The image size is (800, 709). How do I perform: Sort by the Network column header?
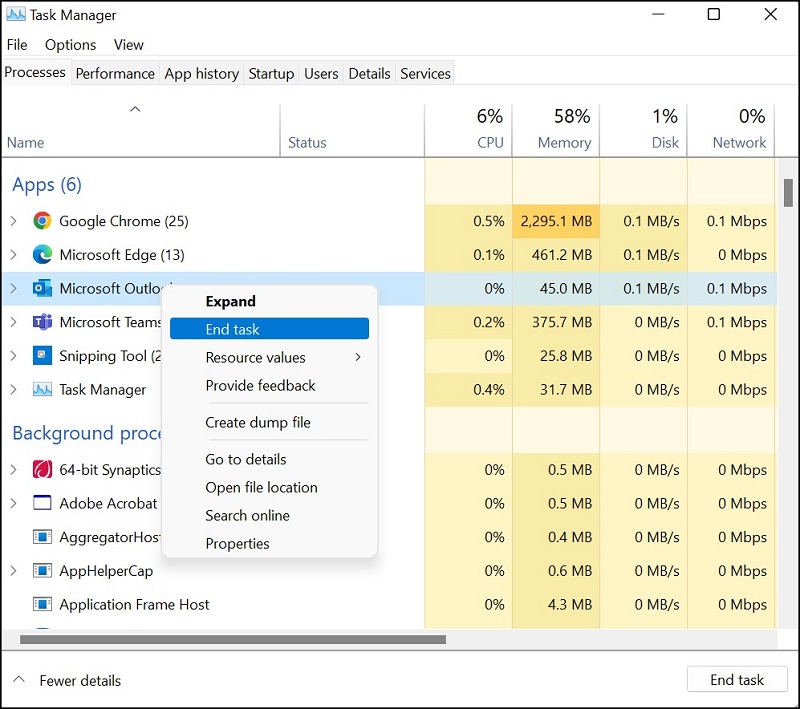tap(731, 130)
